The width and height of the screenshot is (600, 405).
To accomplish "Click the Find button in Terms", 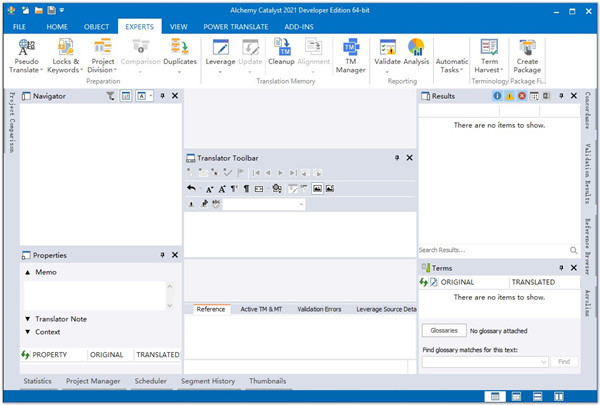I will pyautogui.click(x=564, y=362).
